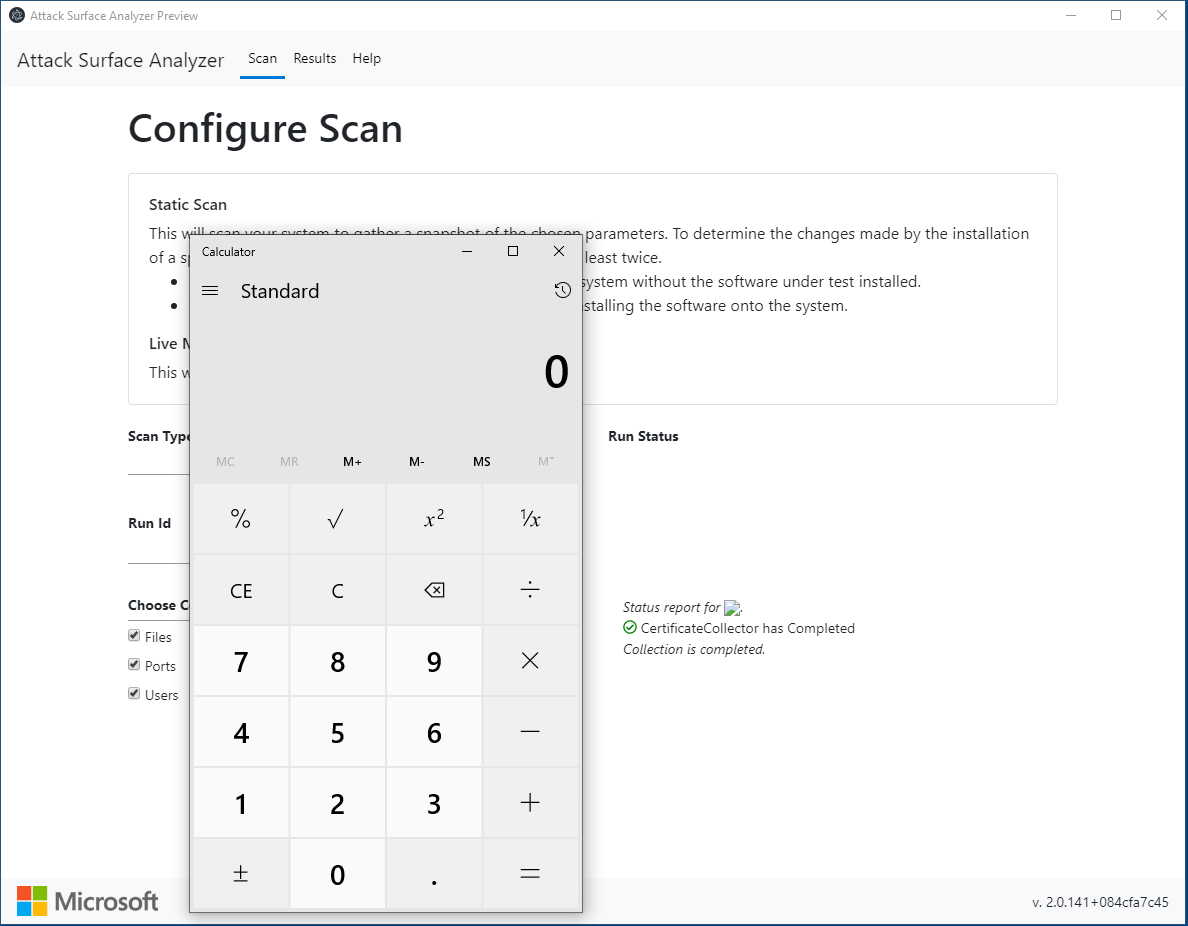
Task: Toggle the Files collector checkbox
Action: click(134, 636)
